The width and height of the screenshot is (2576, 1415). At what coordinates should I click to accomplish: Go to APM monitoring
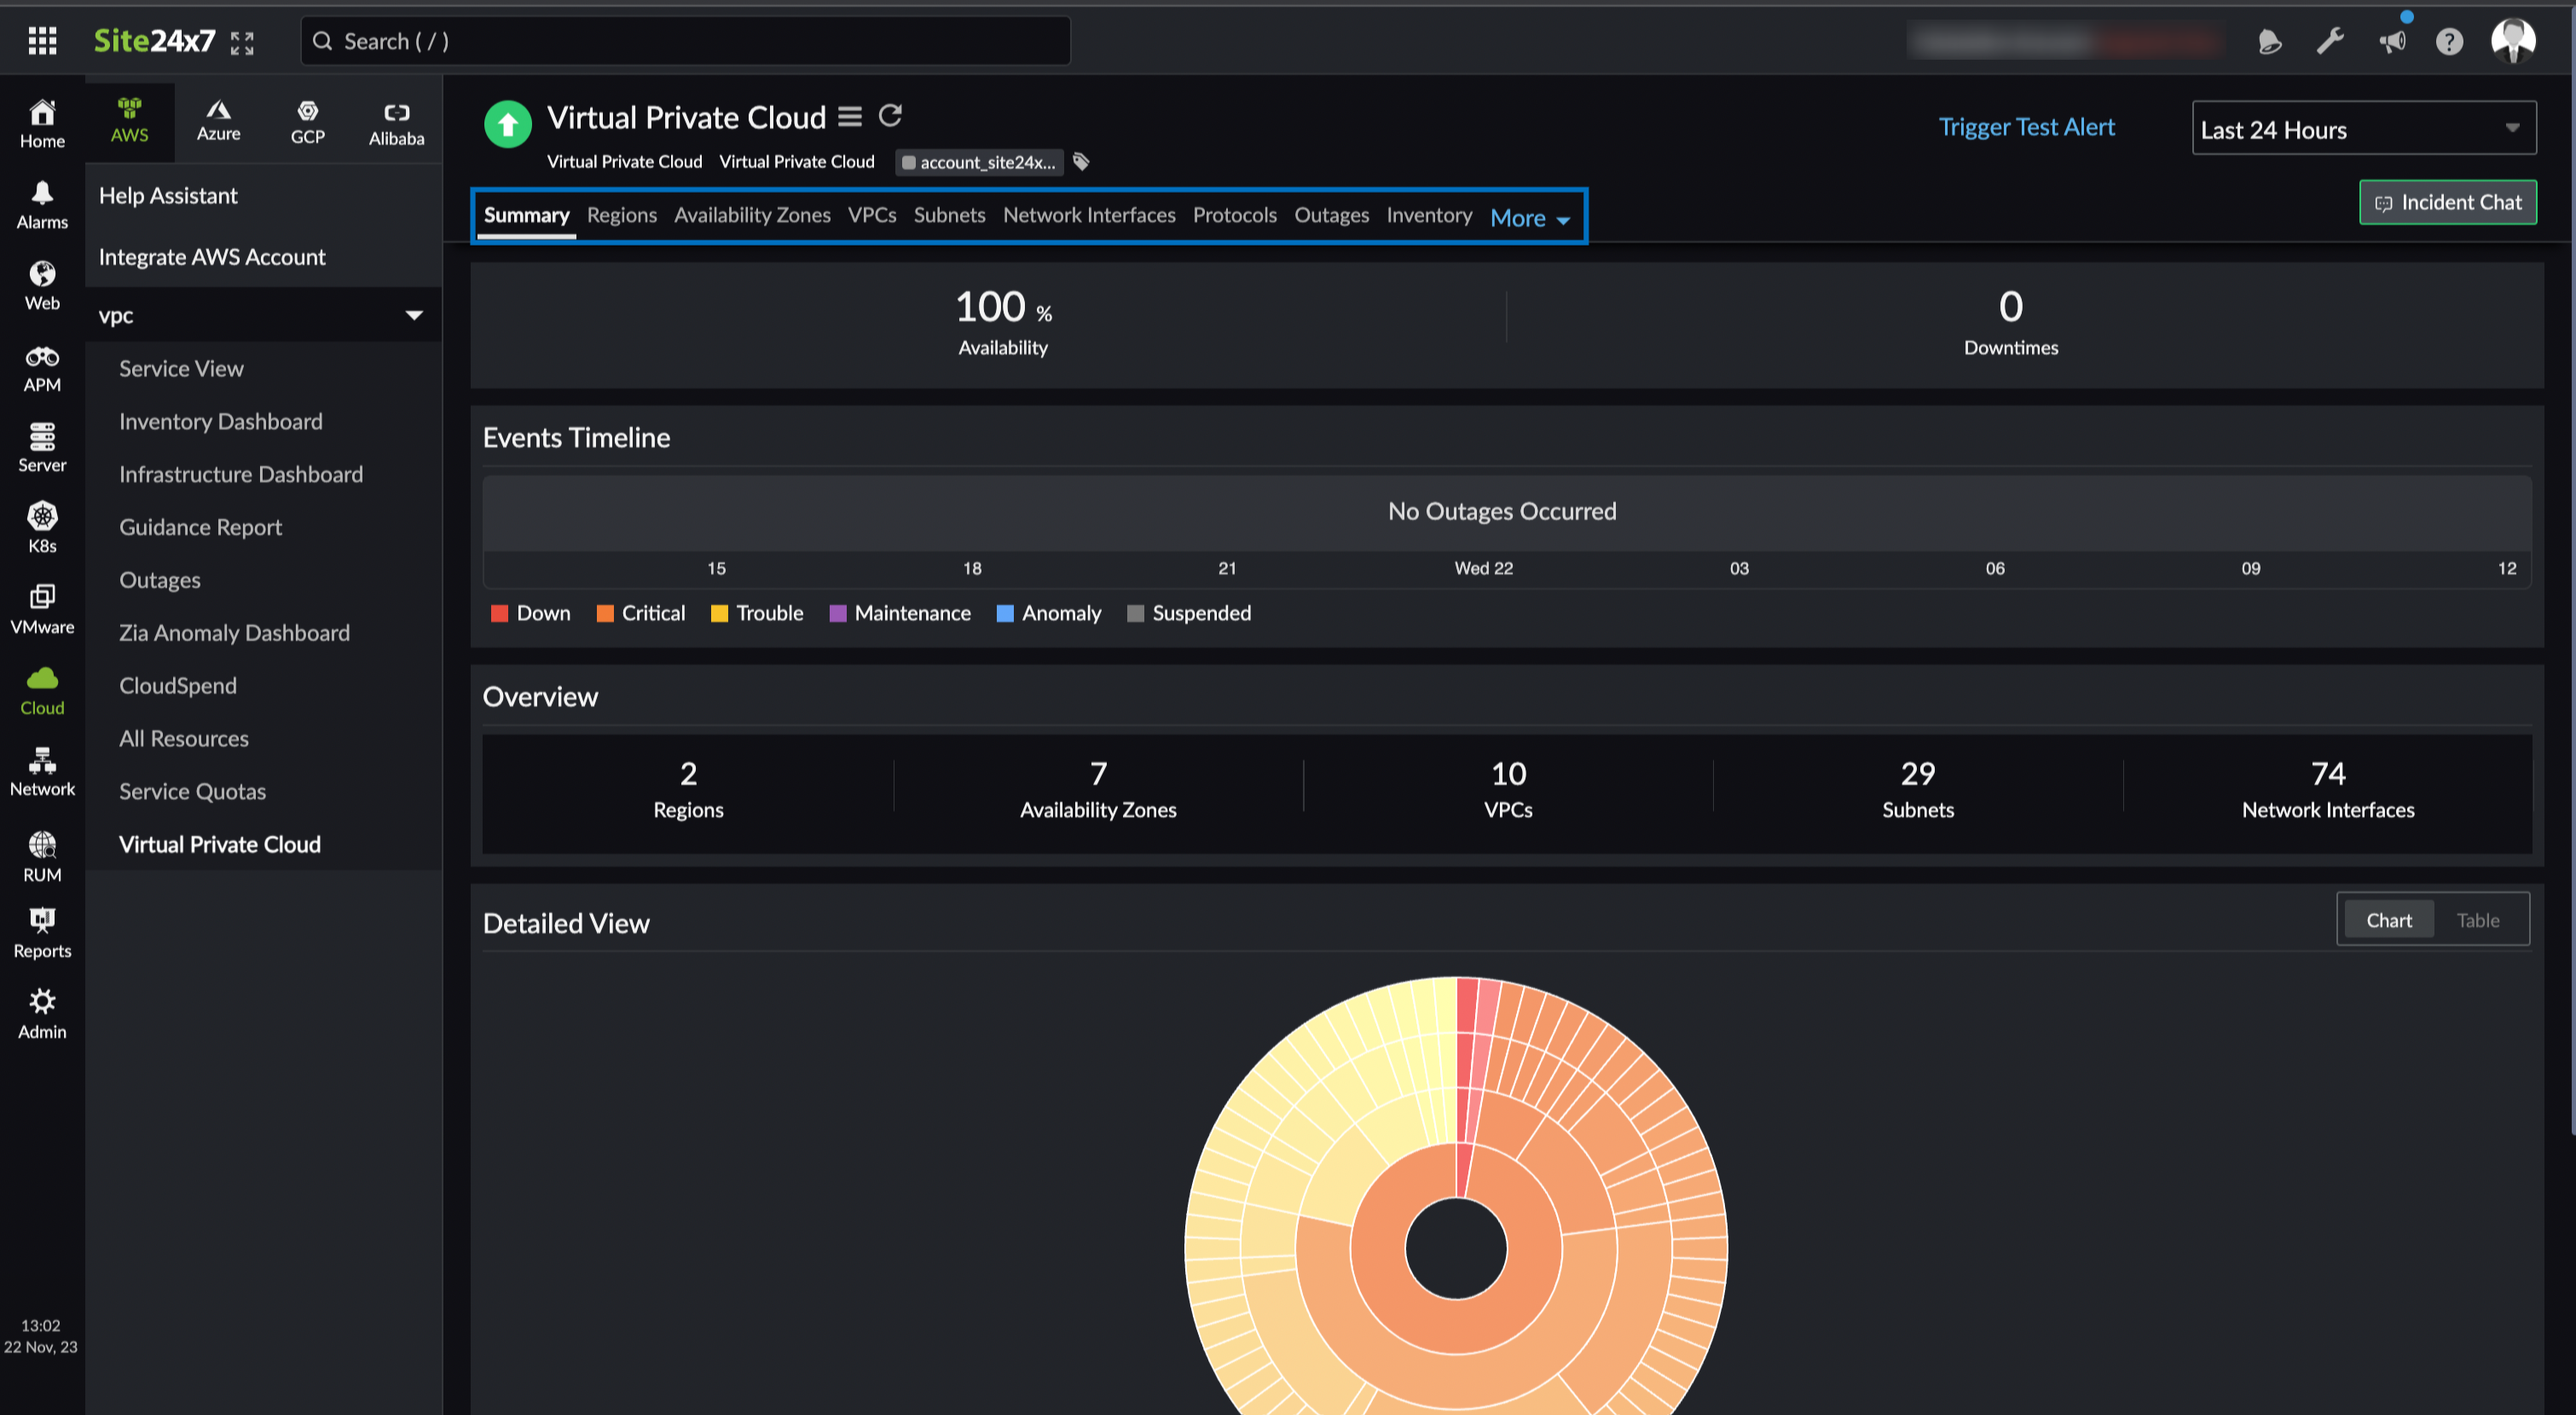(x=41, y=367)
